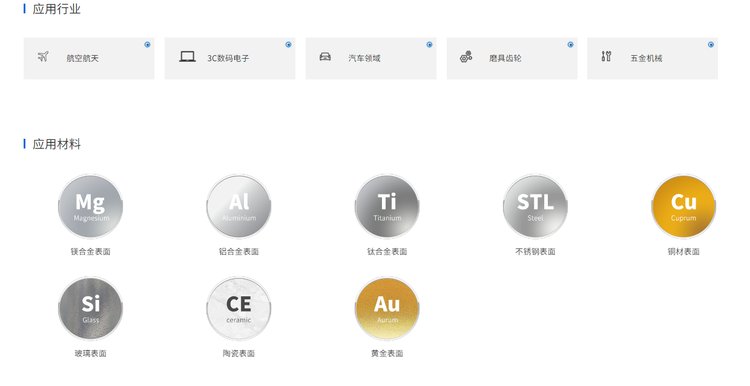750x386 pixels.
Task: Toggle the radio dot on 航空航天 card
Action: (x=147, y=44)
